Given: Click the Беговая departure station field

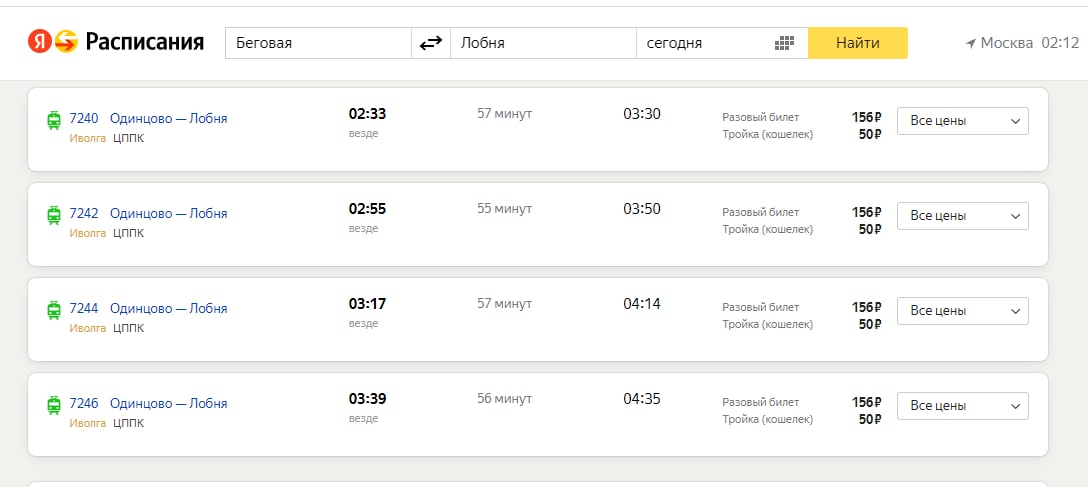Looking at the screenshot, I should click(x=318, y=43).
